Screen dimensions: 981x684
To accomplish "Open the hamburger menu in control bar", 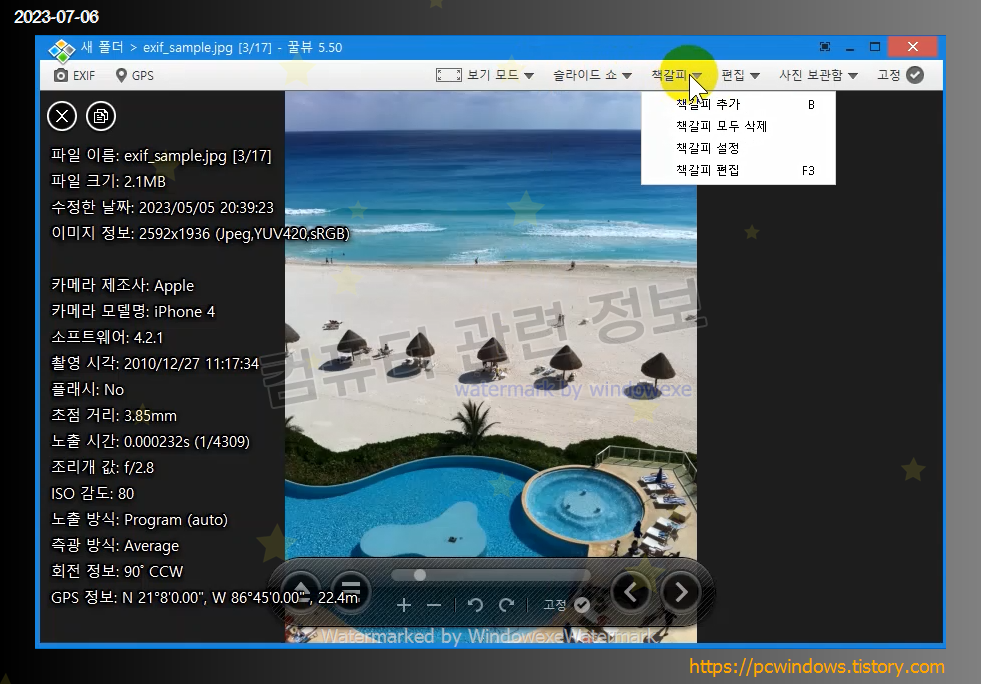I will point(351,592).
